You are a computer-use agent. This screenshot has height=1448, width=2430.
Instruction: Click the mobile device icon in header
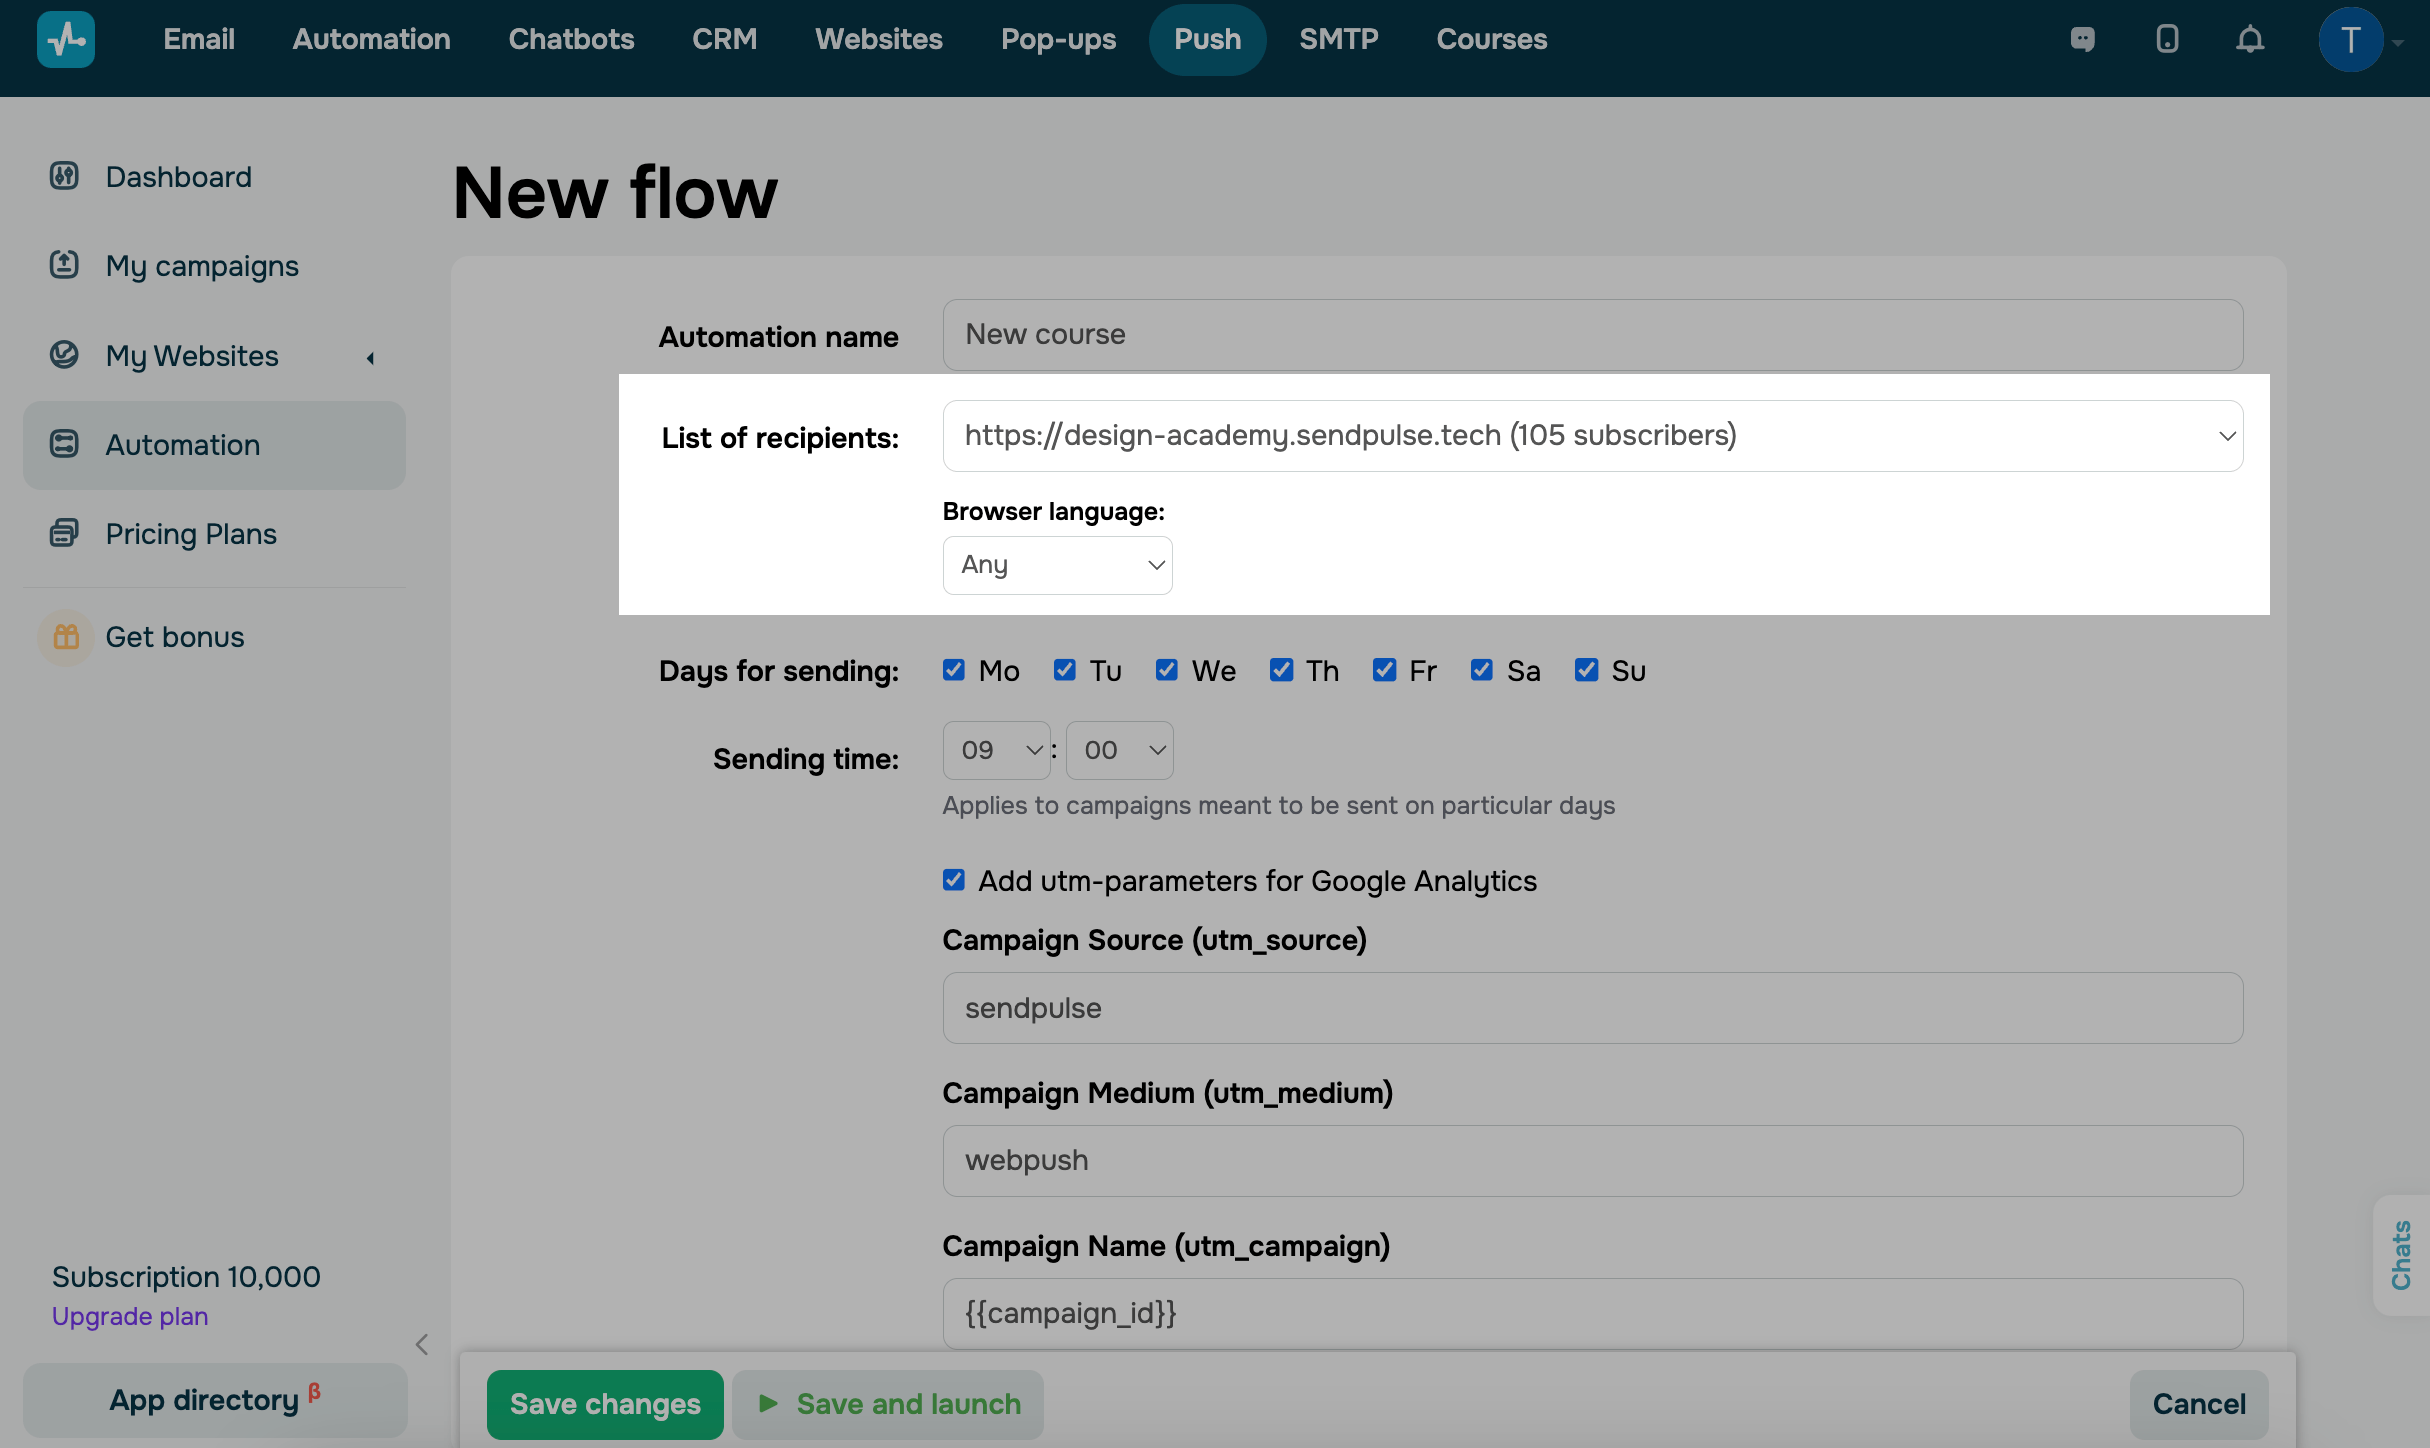click(2167, 40)
